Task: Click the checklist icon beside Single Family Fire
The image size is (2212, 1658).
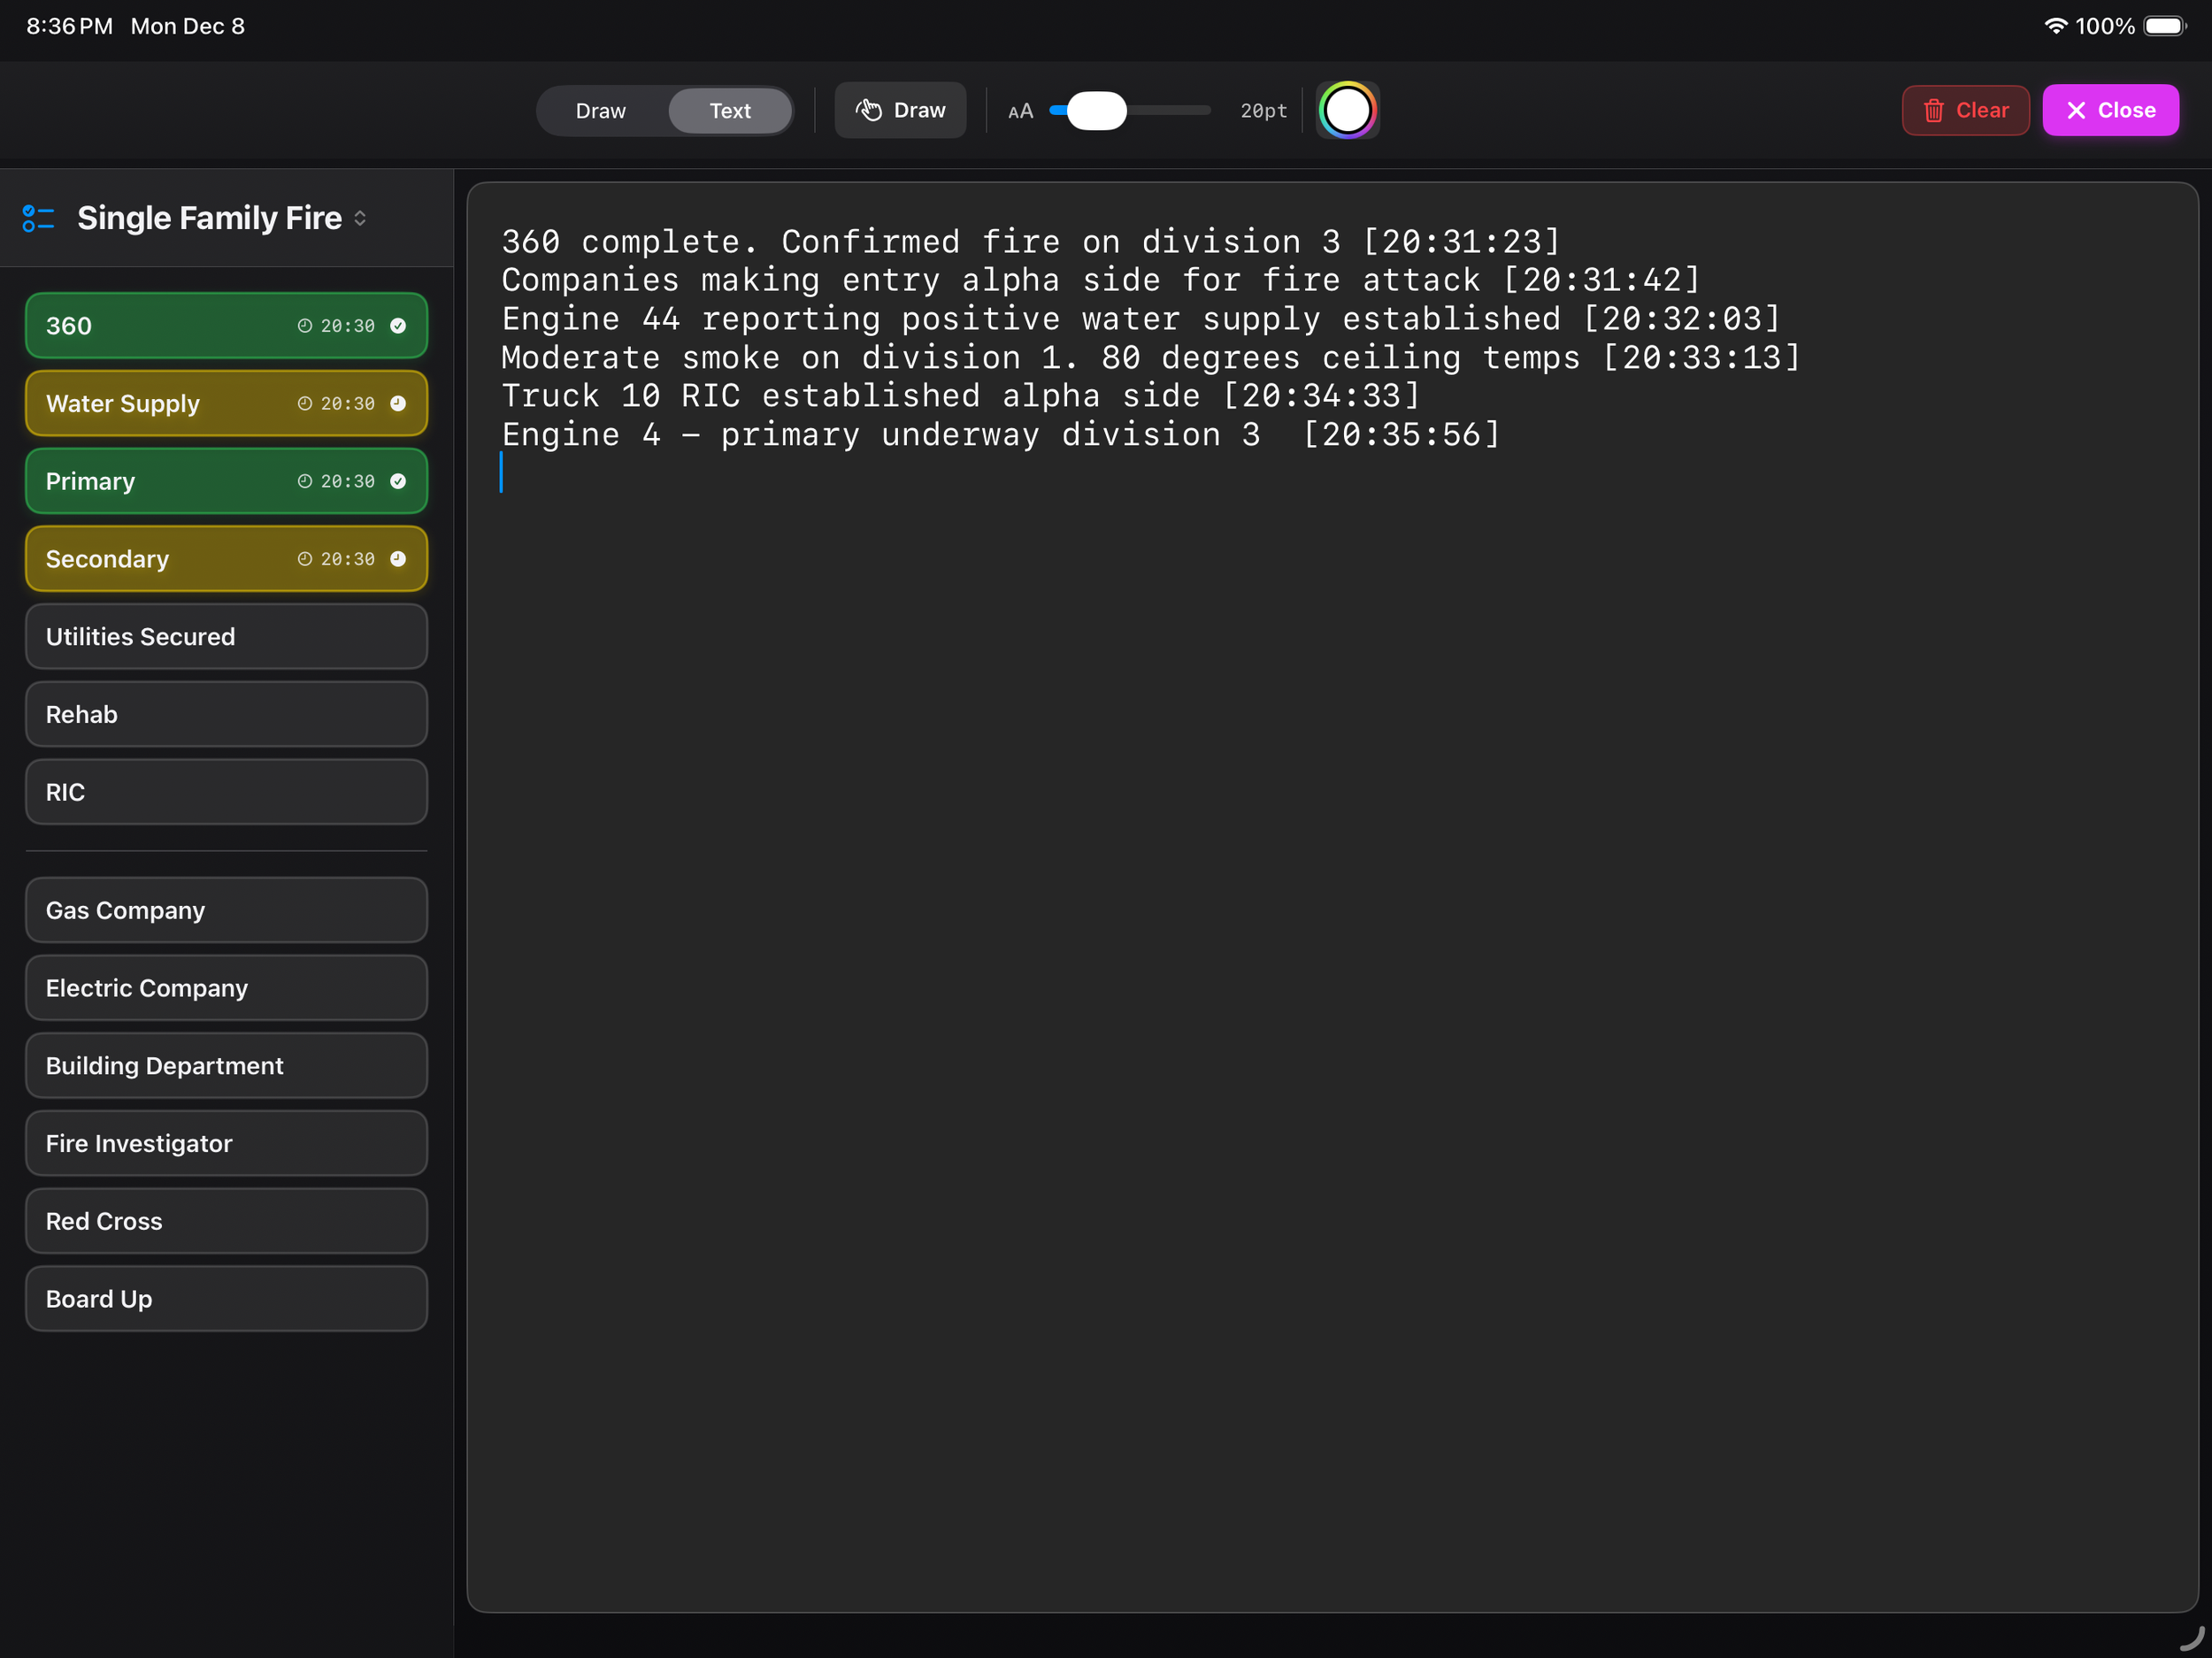Action: [38, 218]
